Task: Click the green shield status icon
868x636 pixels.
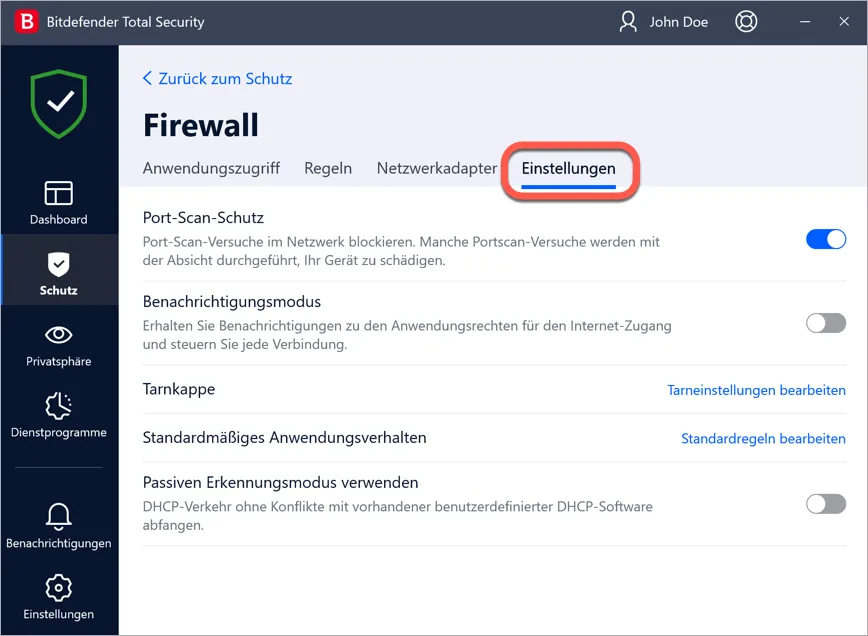Action: click(x=59, y=103)
